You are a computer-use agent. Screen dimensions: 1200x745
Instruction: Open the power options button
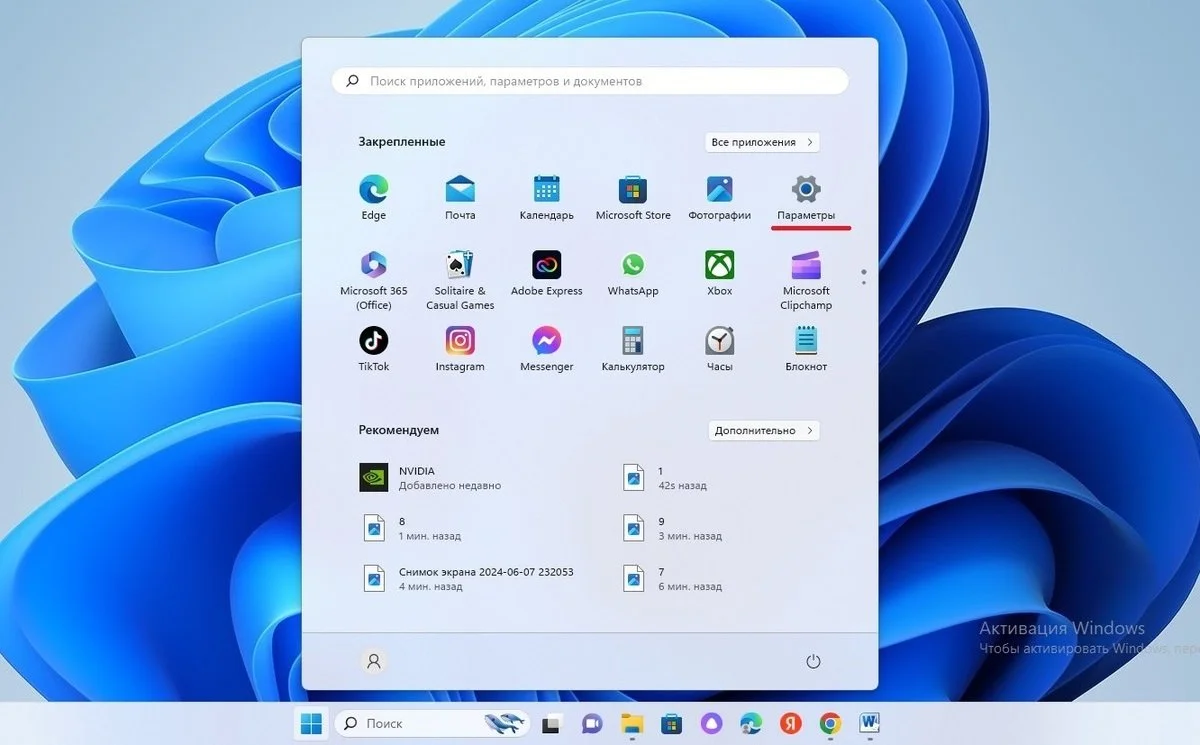point(813,661)
